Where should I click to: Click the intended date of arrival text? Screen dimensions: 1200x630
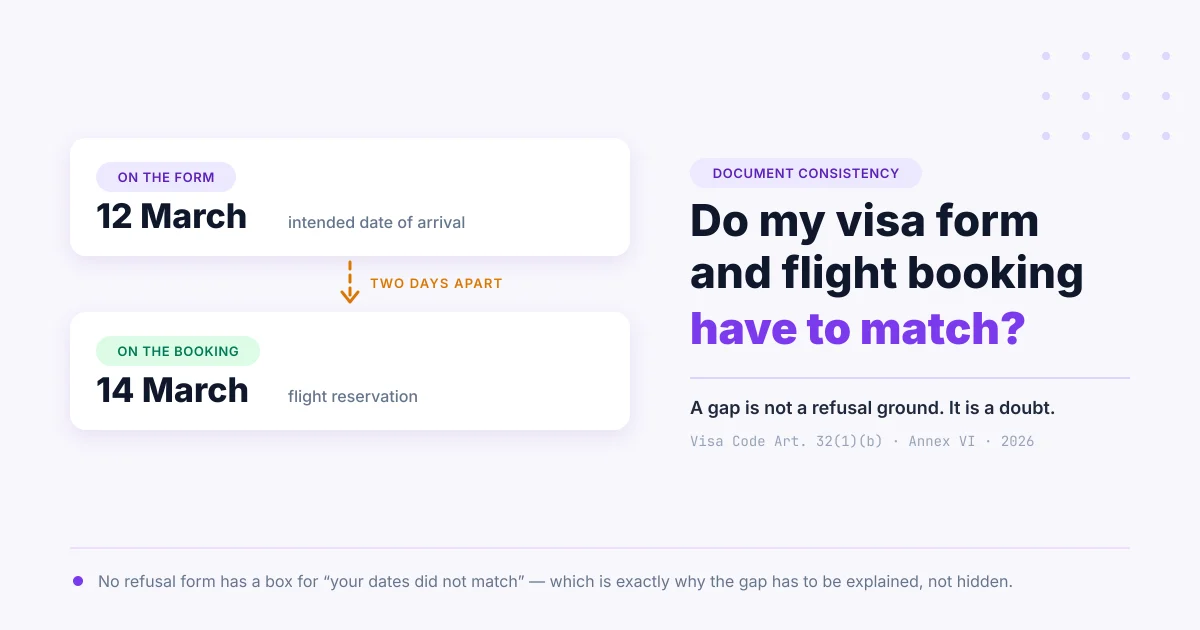(376, 222)
